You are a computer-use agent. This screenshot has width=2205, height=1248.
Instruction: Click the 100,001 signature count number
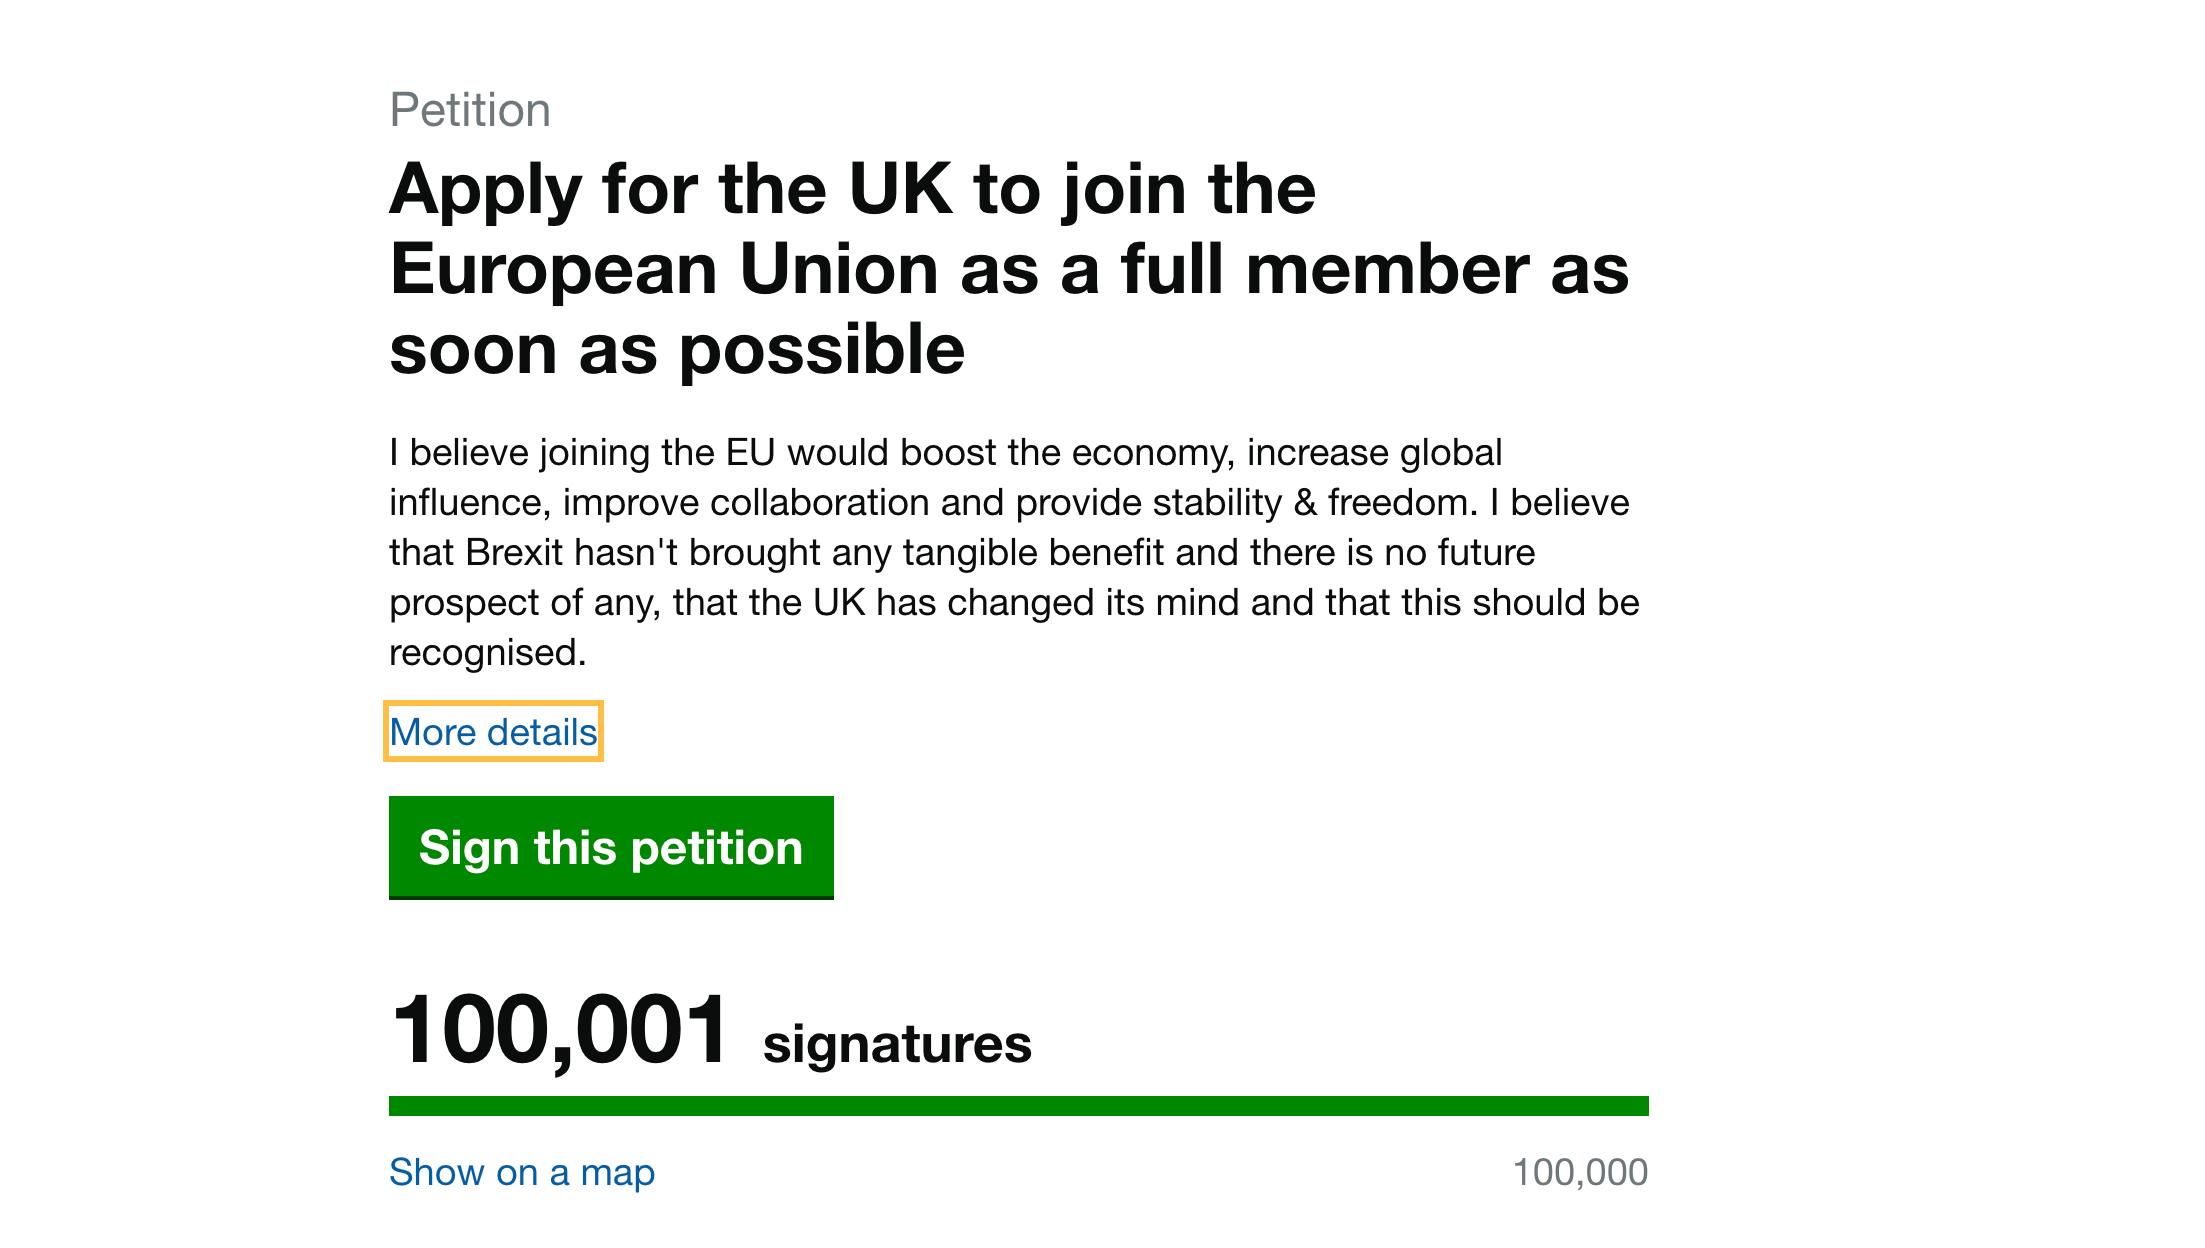coord(559,1030)
